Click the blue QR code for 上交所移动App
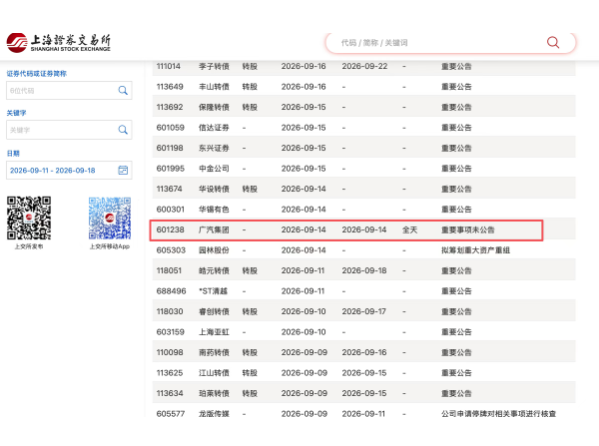This screenshot has width=599, height=446. 110,218
